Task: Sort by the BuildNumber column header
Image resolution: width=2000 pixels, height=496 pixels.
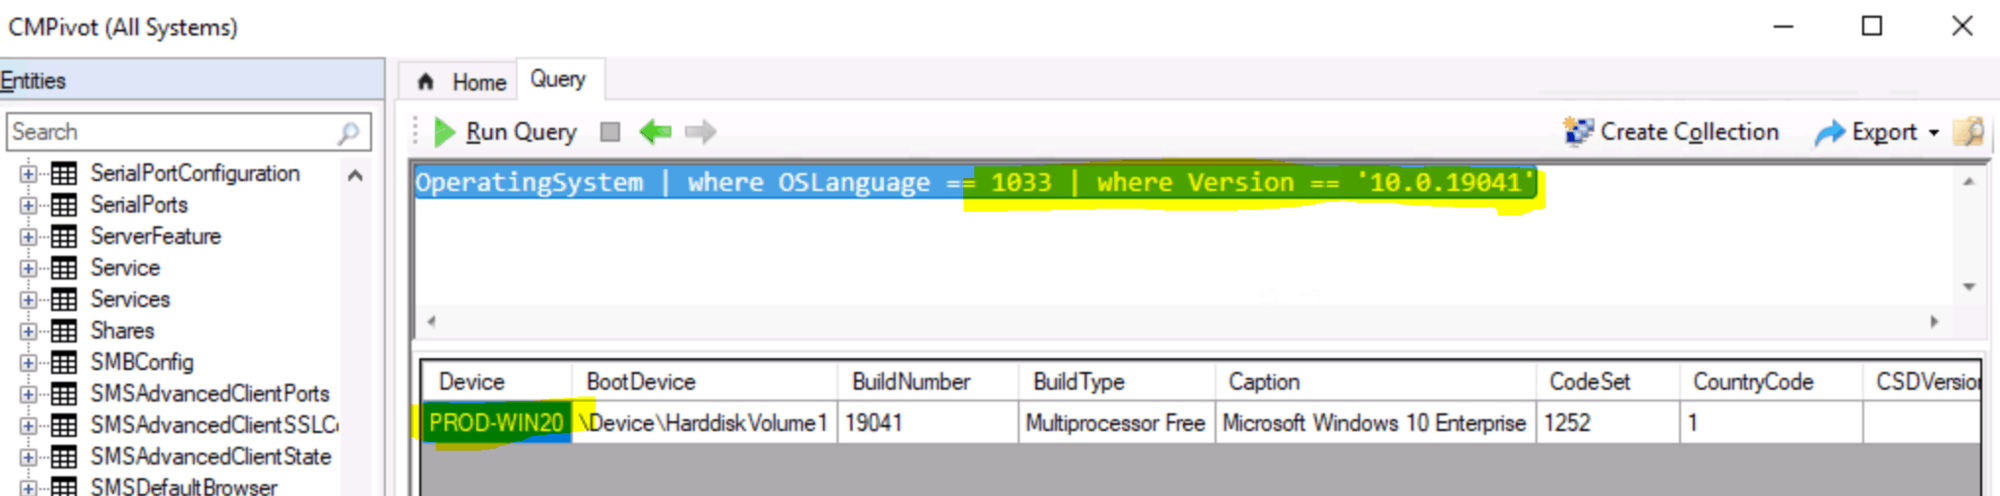Action: point(928,382)
